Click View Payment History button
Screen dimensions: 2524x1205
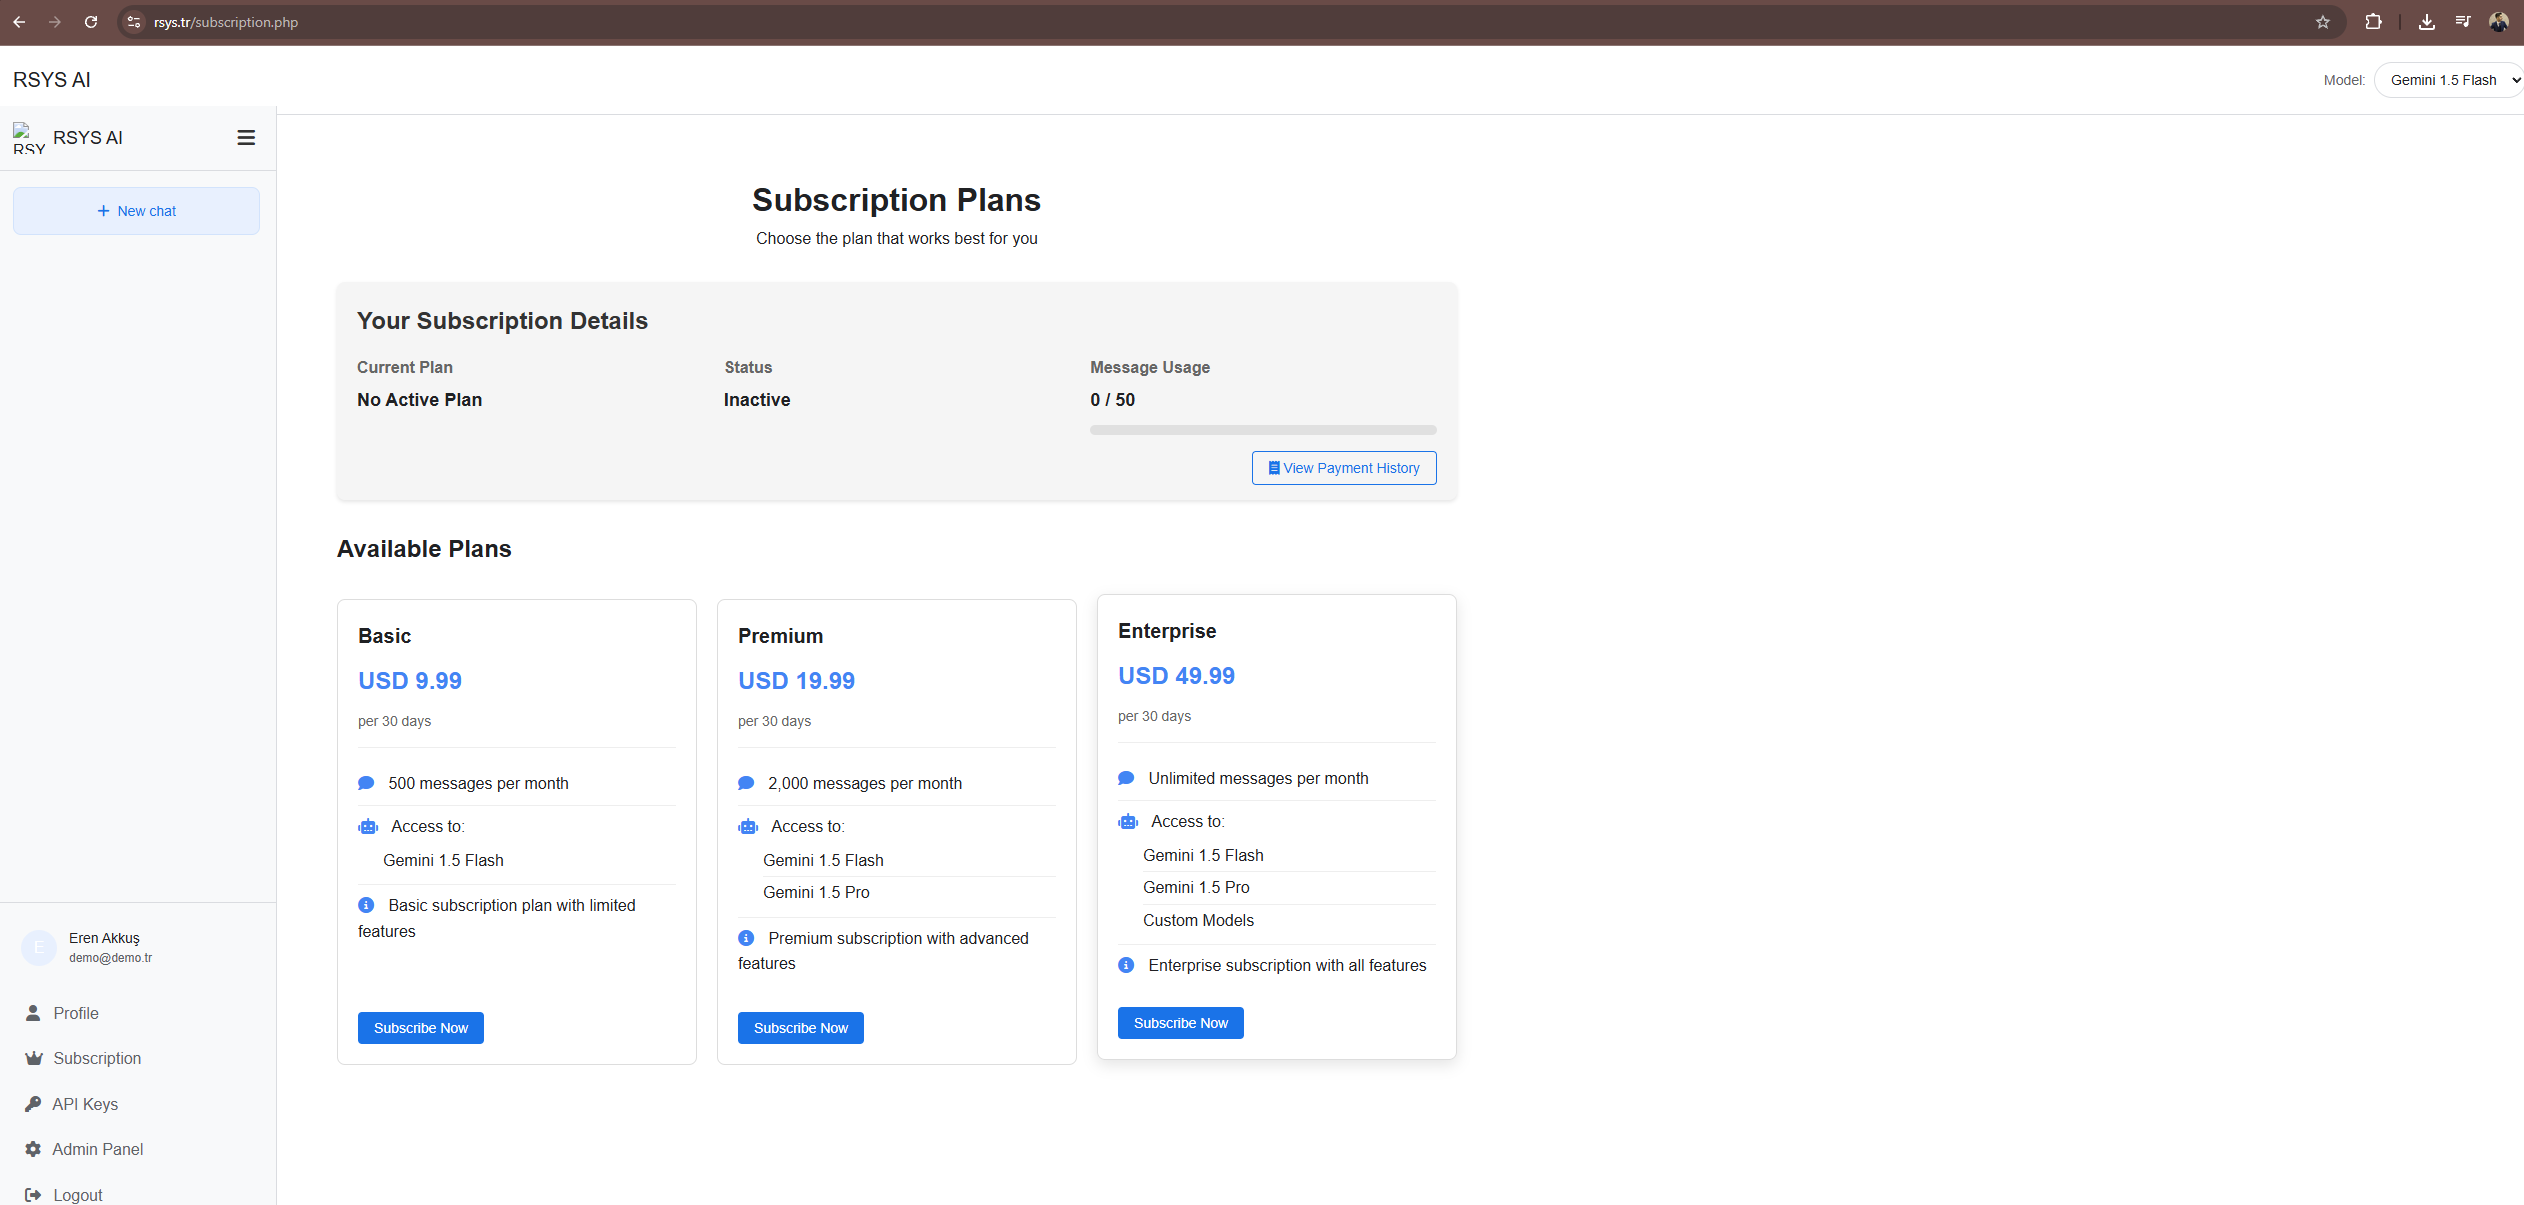[1343, 468]
